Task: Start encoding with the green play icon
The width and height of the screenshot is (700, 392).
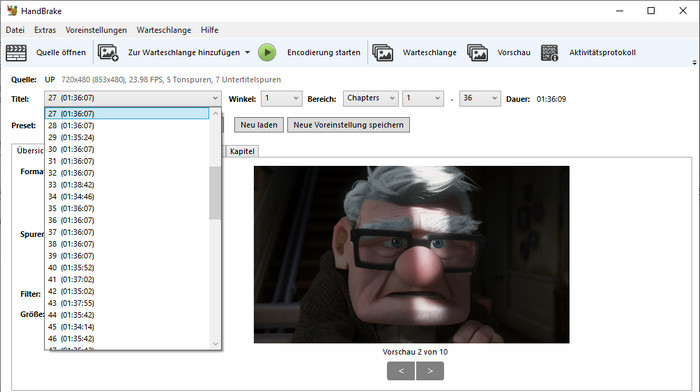Action: (x=267, y=53)
